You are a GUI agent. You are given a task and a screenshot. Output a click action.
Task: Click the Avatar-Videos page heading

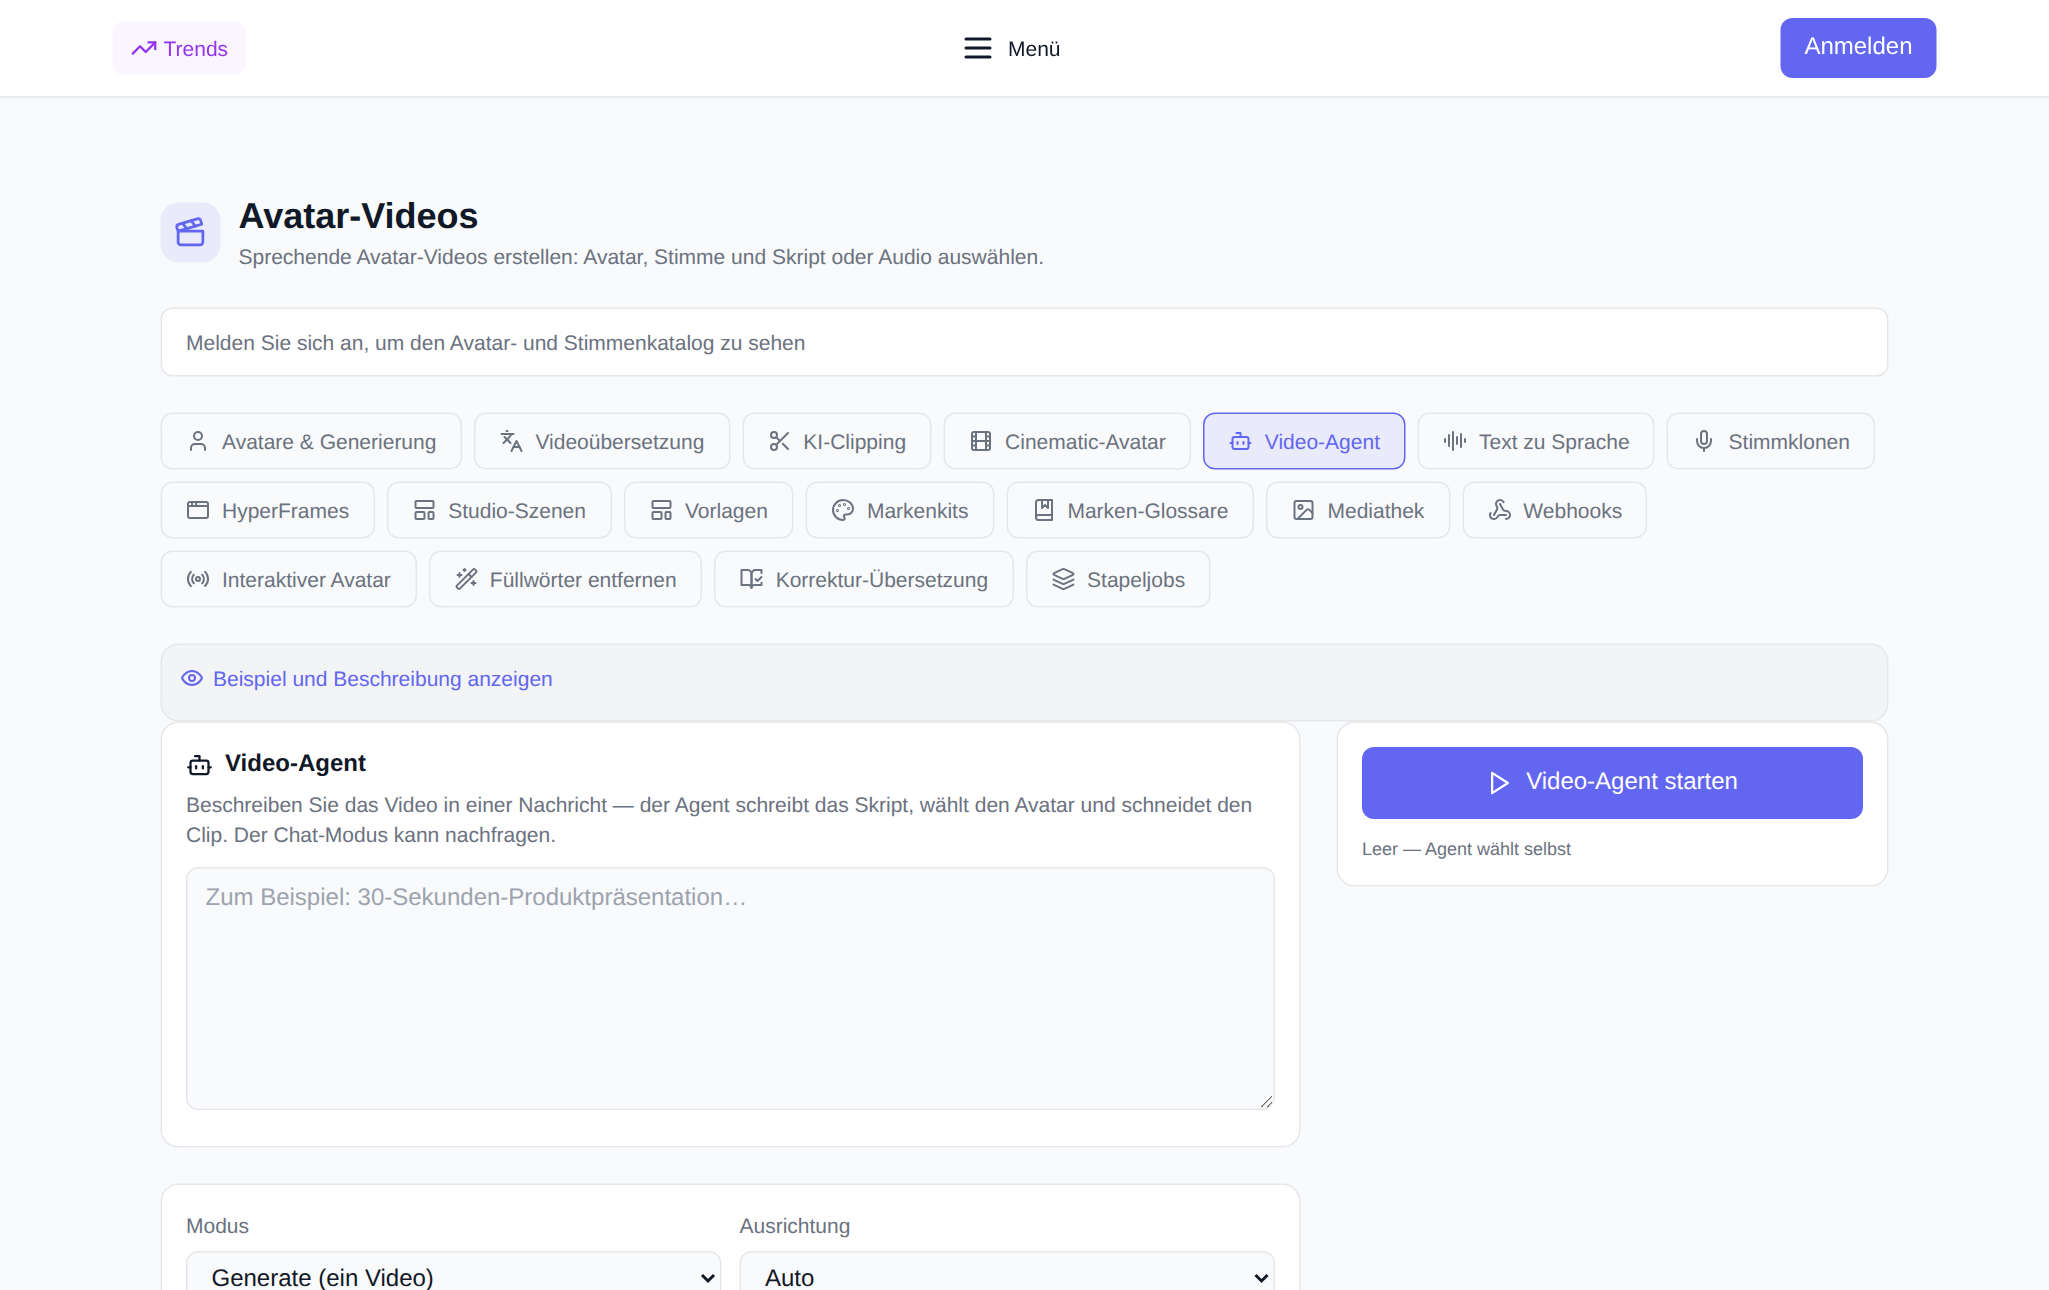358,216
